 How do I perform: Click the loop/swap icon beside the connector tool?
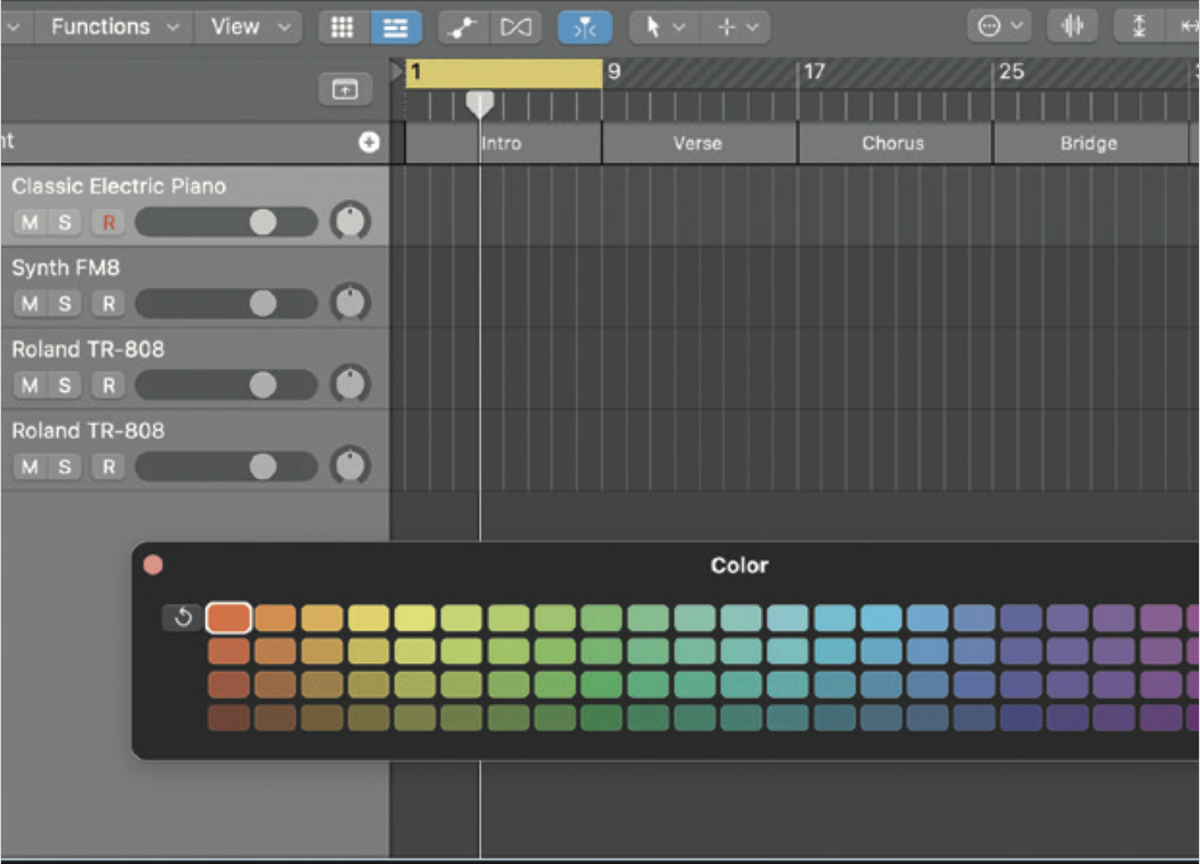coord(516,27)
